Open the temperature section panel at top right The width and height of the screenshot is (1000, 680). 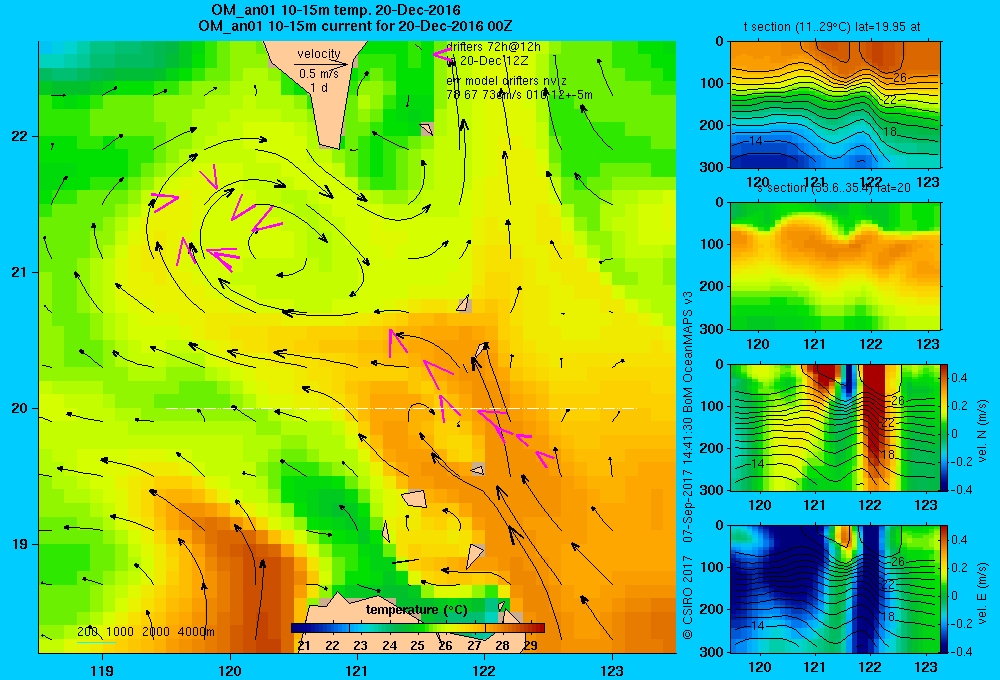[x=835, y=104]
